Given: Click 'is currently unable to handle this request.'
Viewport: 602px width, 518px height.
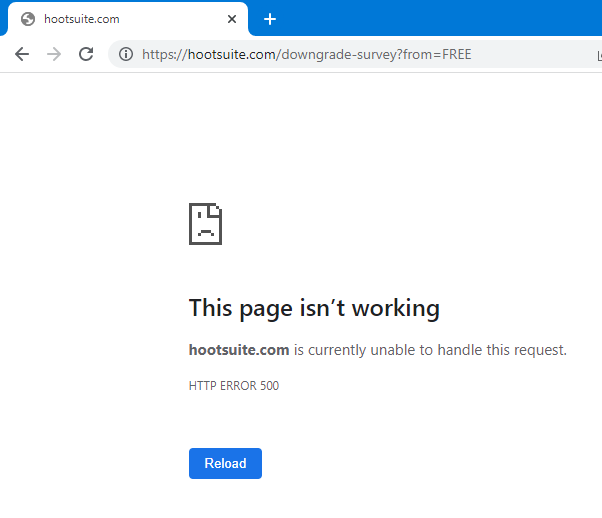Looking at the screenshot, I should click(x=430, y=350).
